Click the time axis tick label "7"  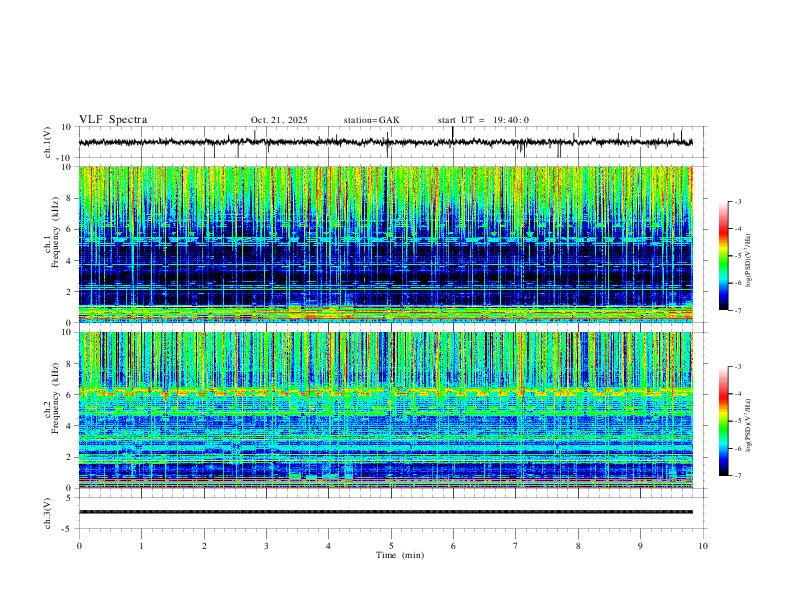[x=516, y=546]
